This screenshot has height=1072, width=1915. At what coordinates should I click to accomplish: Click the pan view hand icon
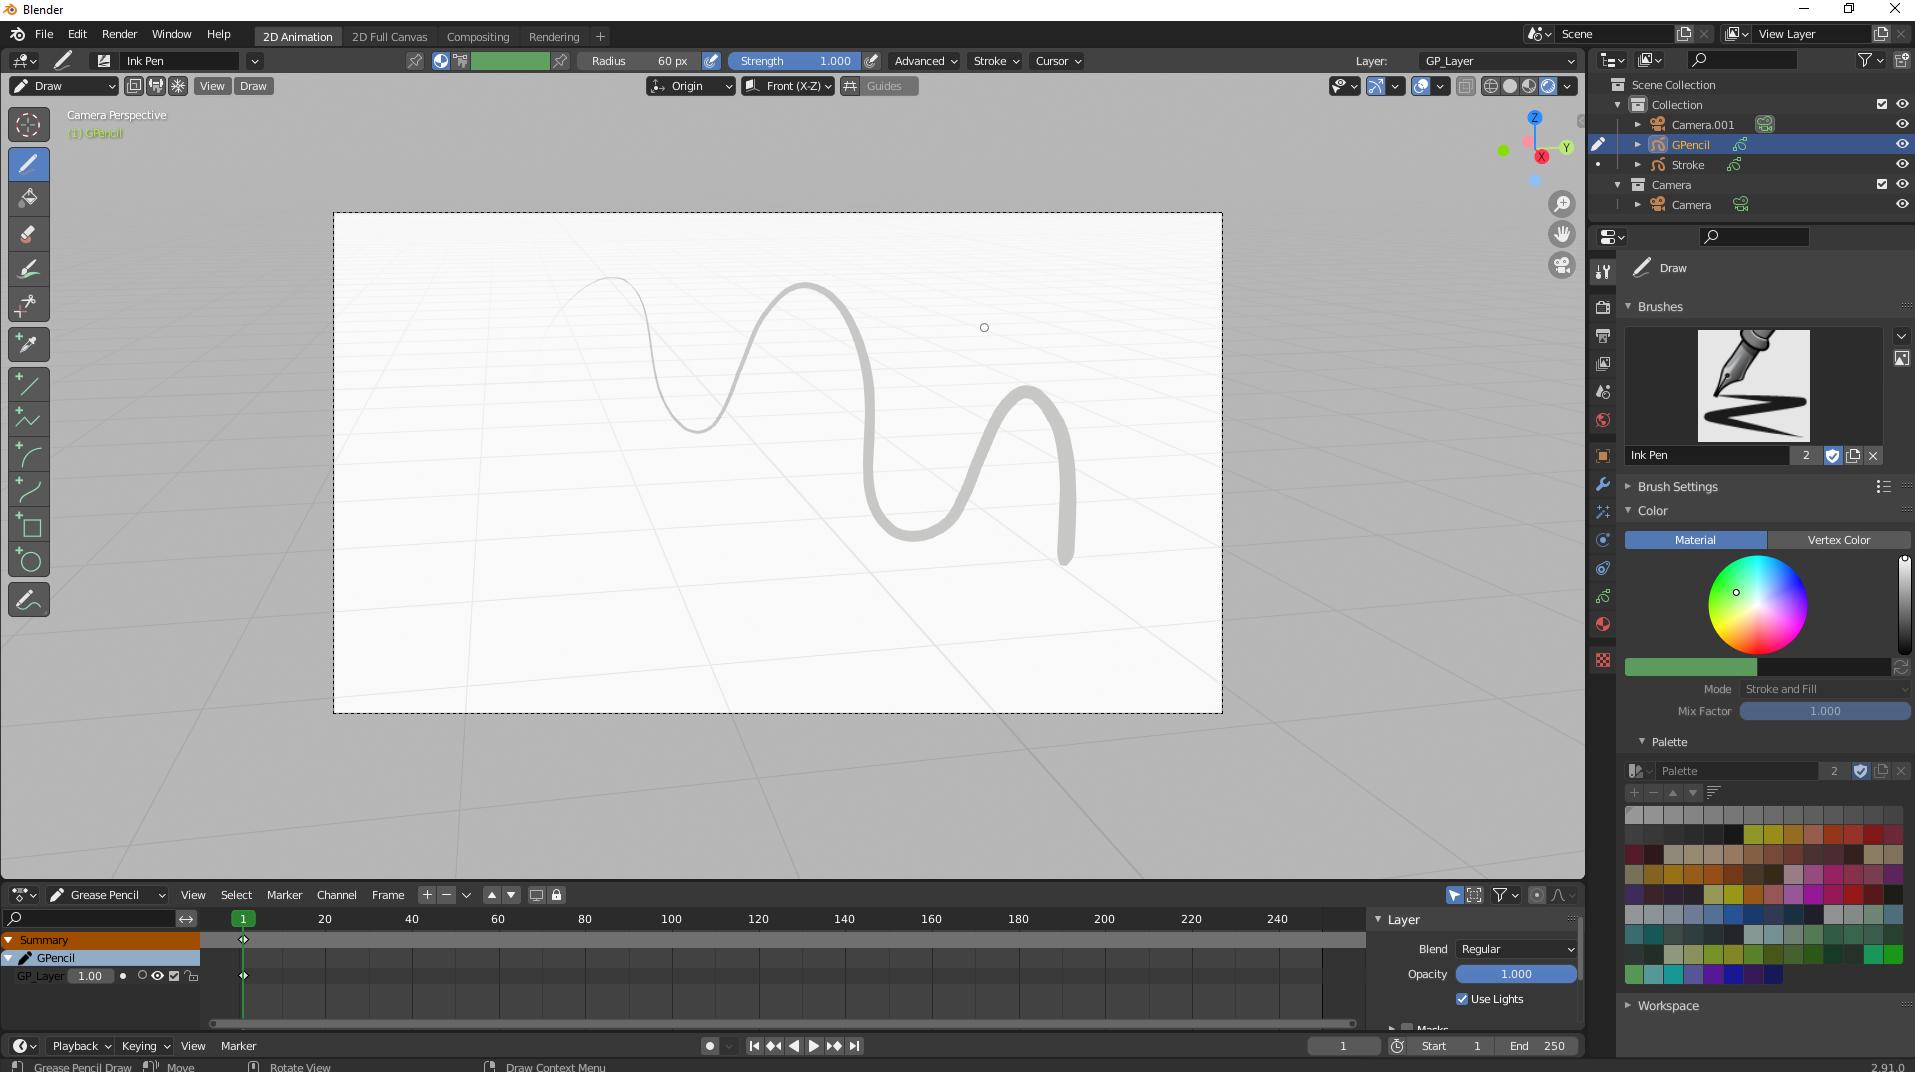point(1562,234)
